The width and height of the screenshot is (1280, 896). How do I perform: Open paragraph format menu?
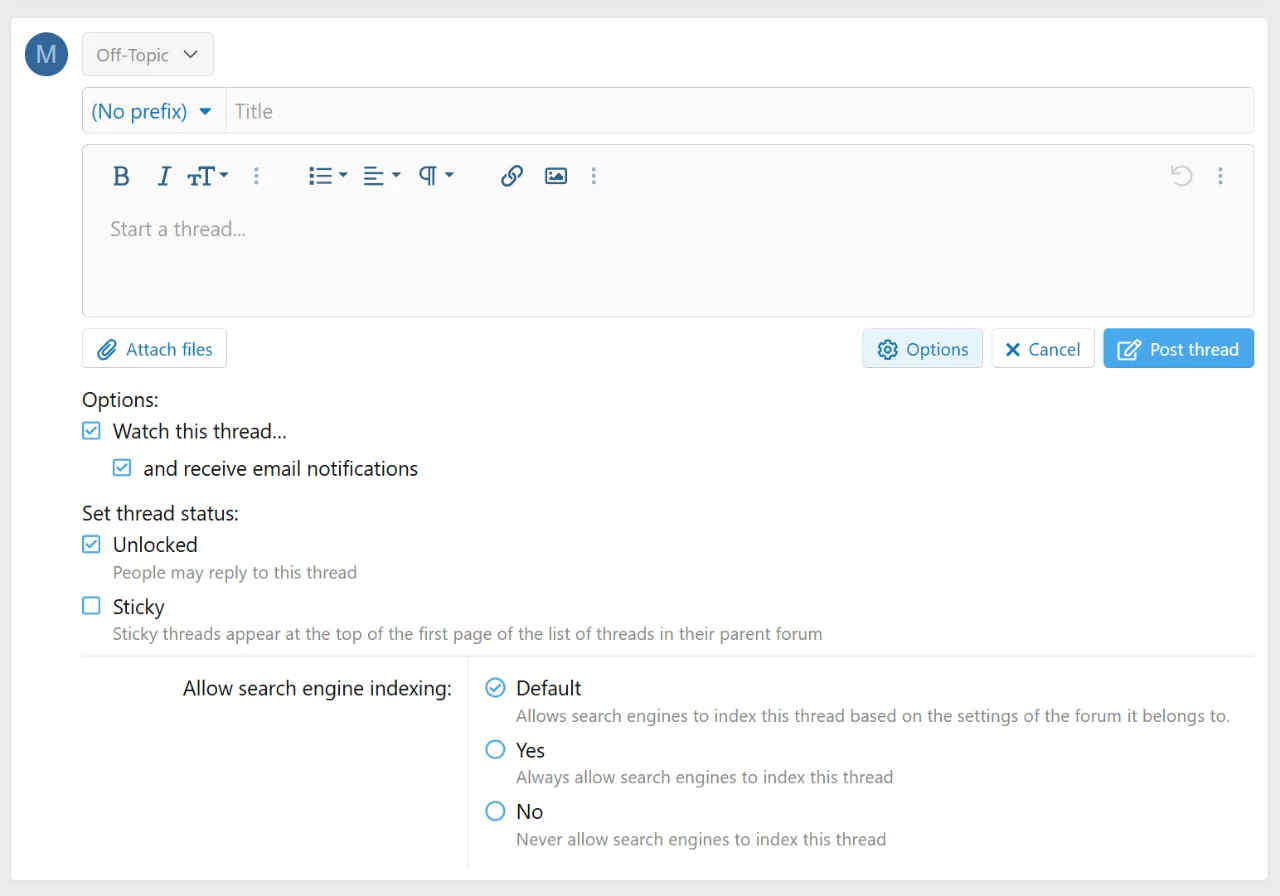point(436,176)
